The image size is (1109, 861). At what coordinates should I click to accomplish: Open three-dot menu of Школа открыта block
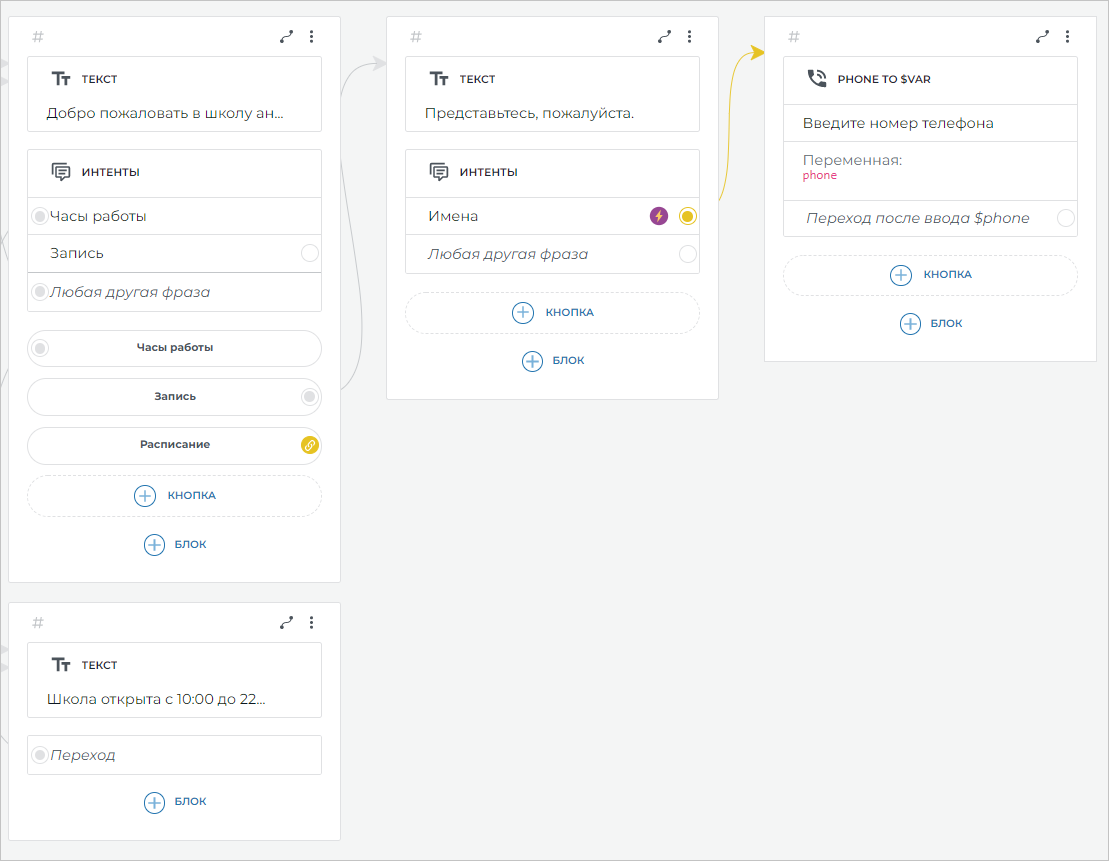pos(311,623)
